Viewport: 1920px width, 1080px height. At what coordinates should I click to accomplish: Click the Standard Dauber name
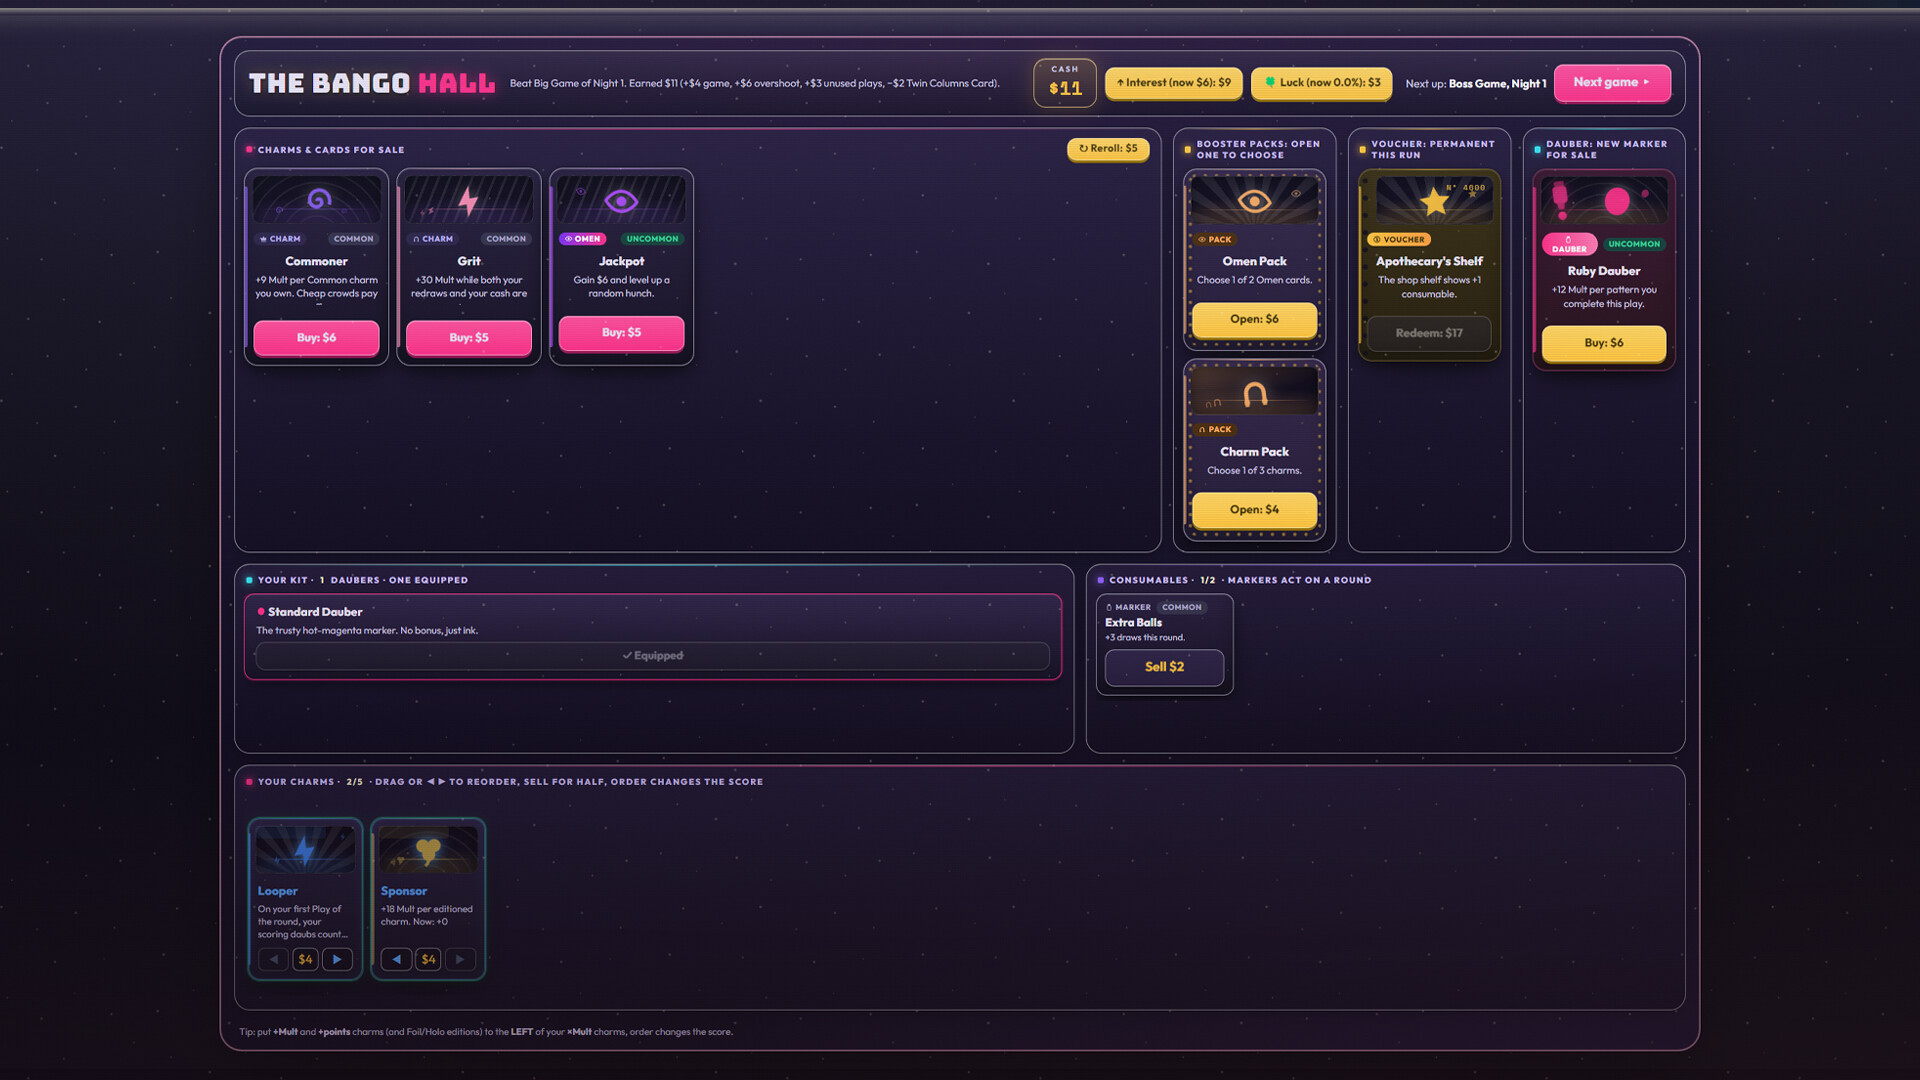315,612
